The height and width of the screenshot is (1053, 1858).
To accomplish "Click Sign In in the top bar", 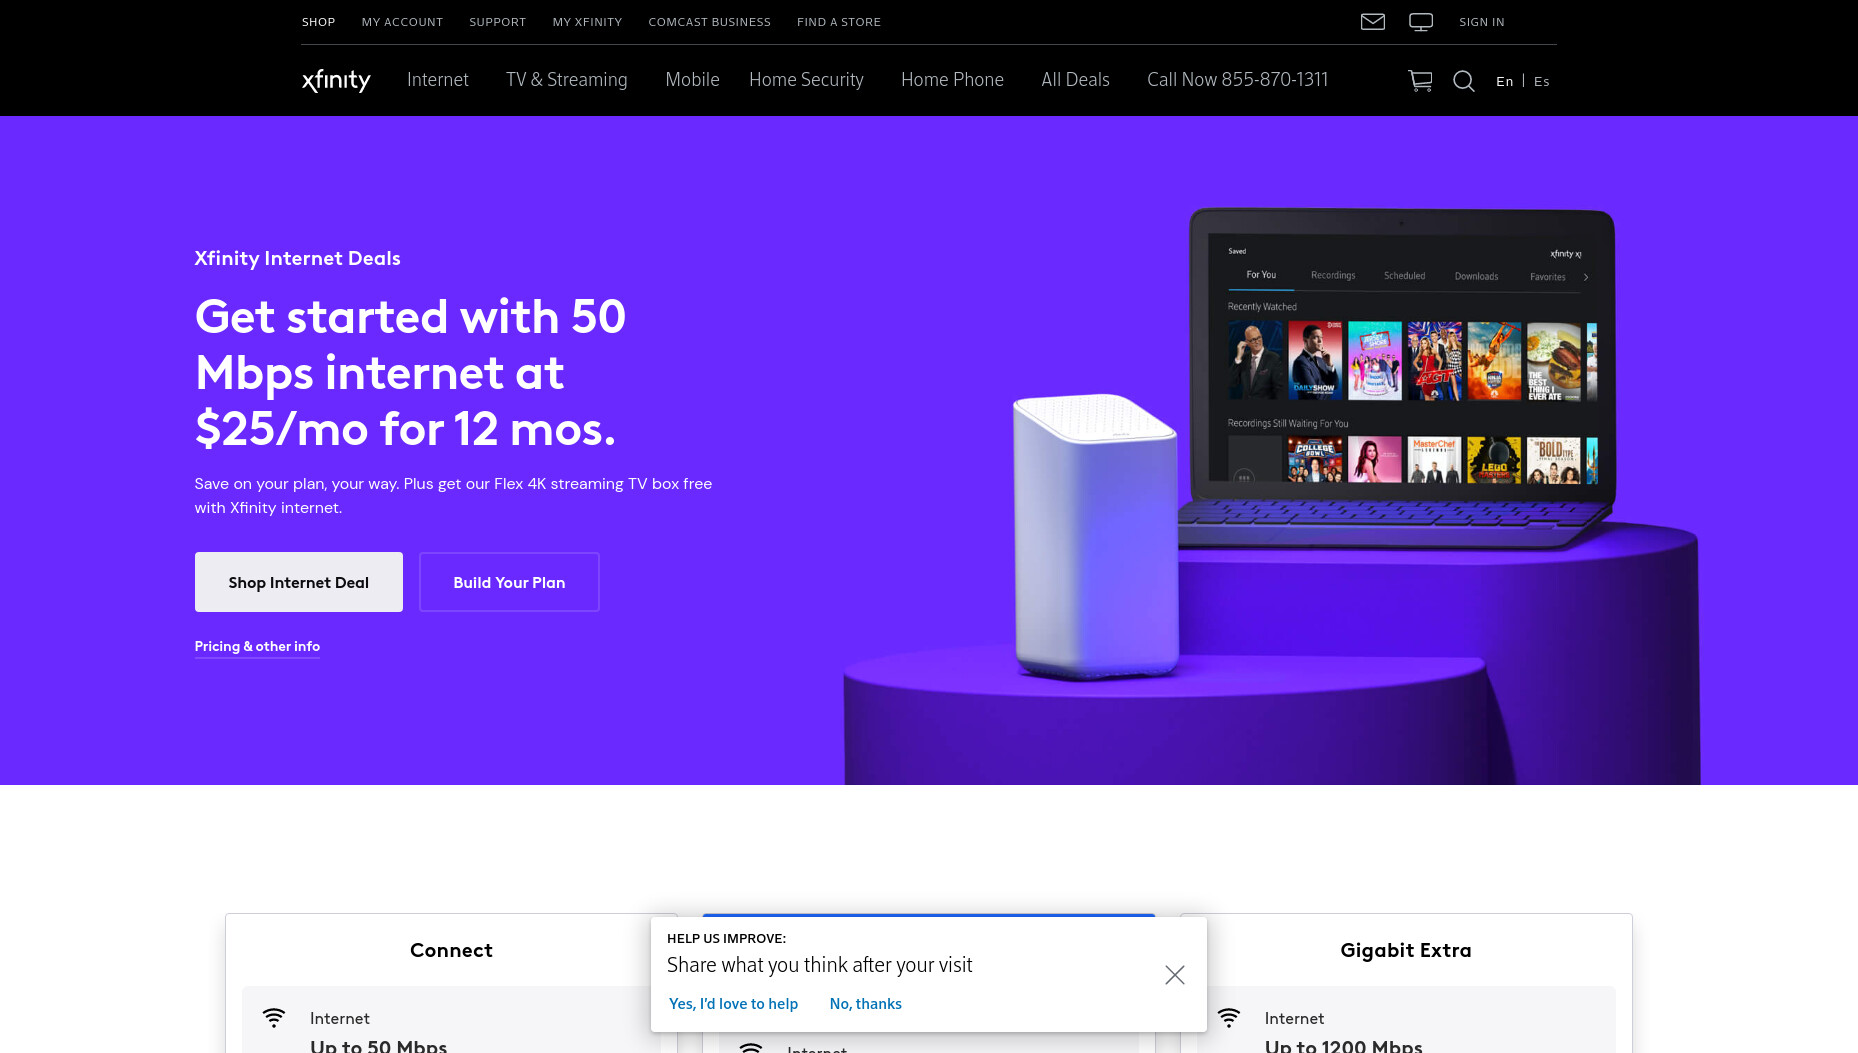I will (1482, 22).
